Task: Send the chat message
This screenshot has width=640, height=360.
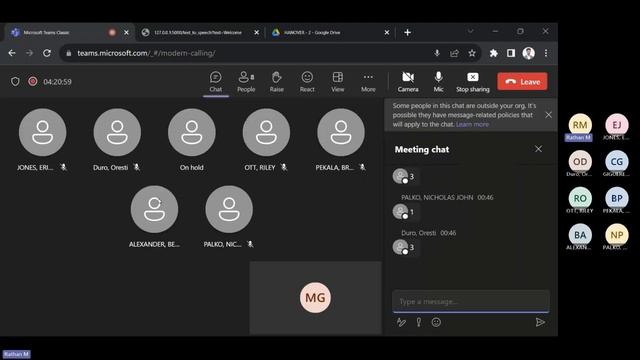Action: click(x=540, y=322)
